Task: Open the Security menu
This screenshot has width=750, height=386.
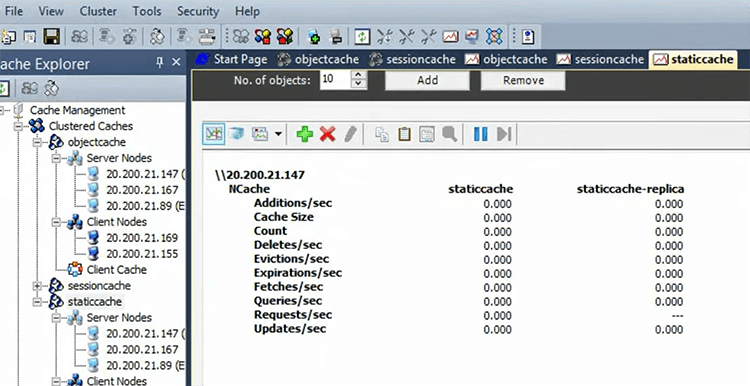Action: 198,11
